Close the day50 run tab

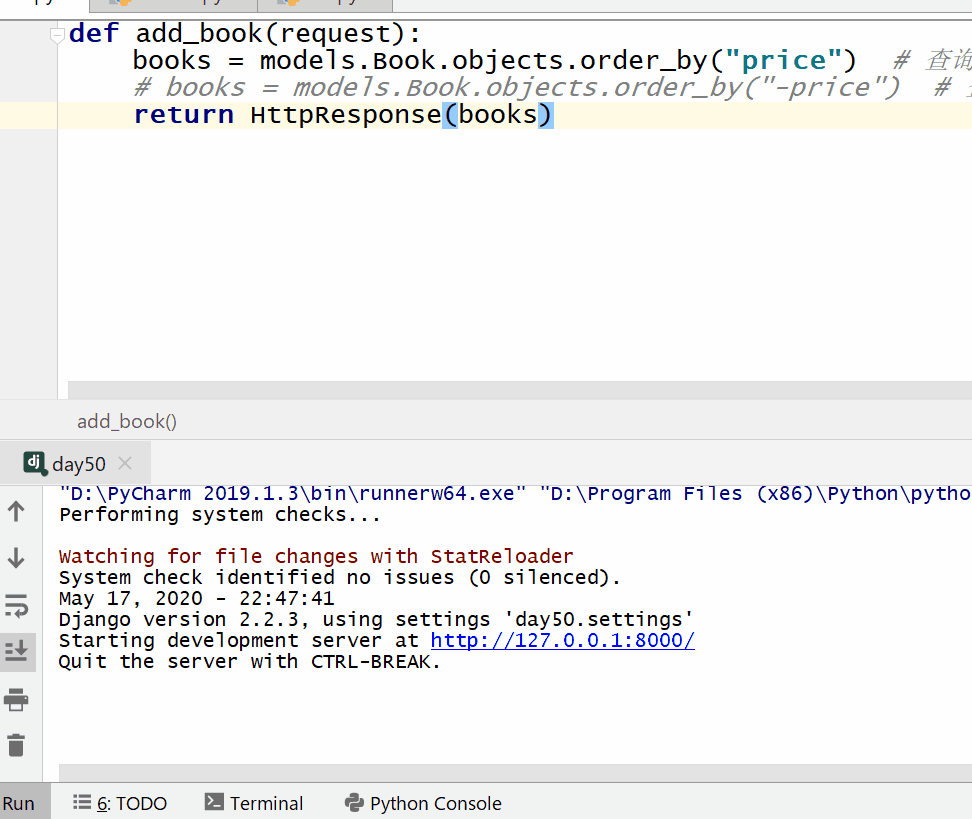pyautogui.click(x=125, y=463)
